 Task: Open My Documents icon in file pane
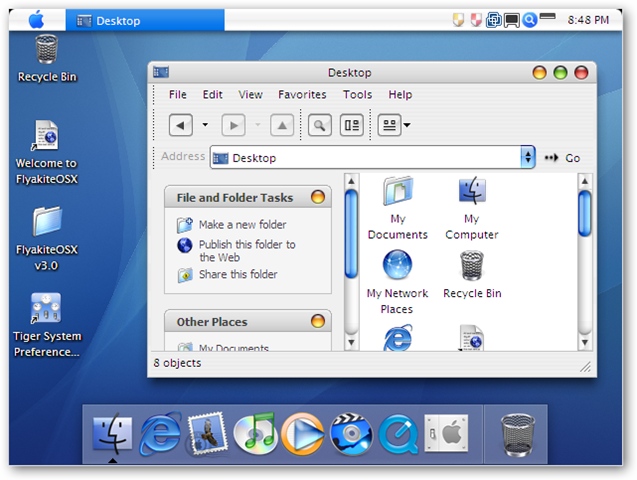click(x=398, y=208)
